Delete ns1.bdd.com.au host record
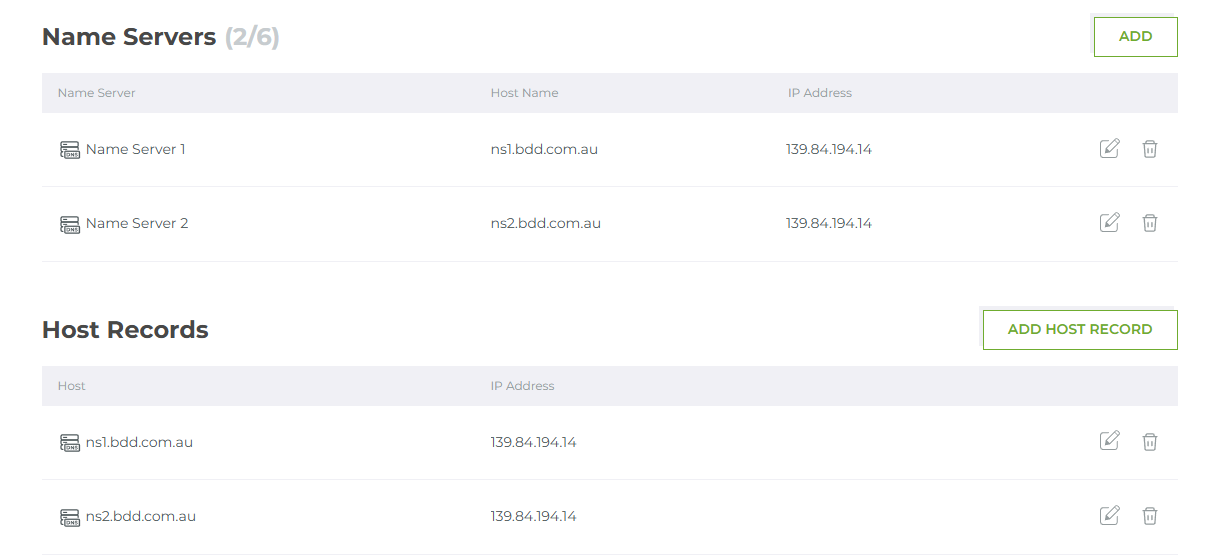The height and width of the screenshot is (559, 1221). tap(1150, 441)
